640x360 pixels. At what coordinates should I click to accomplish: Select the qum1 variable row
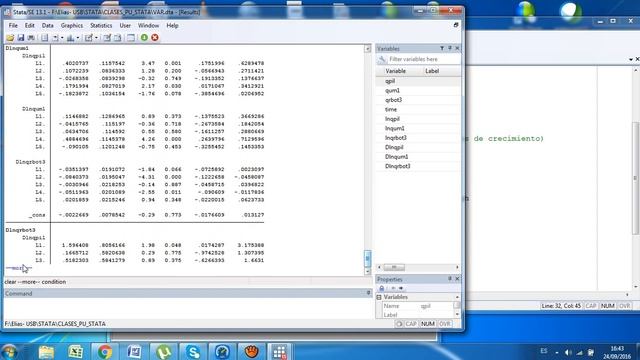click(x=418, y=91)
